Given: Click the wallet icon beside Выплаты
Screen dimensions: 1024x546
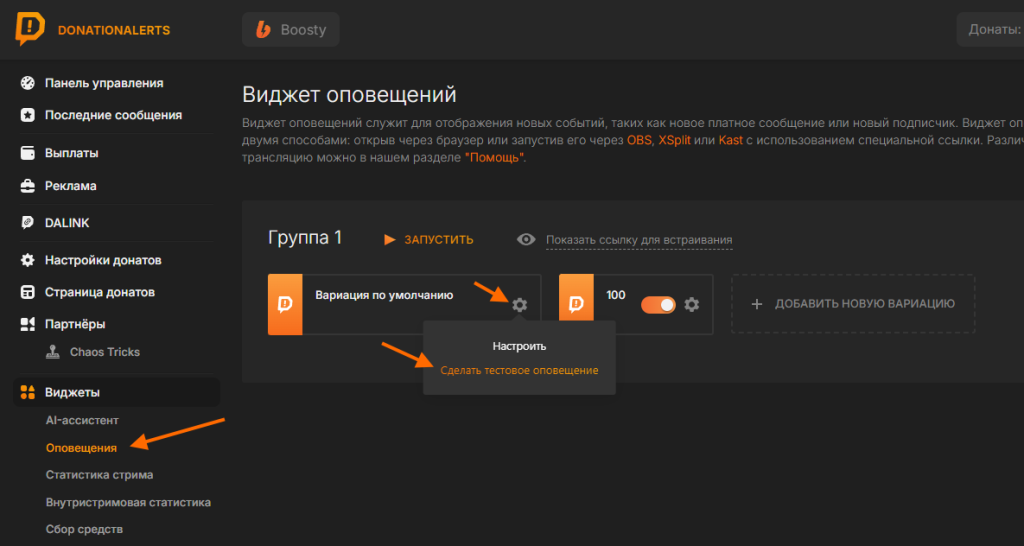Looking at the screenshot, I should click(x=27, y=153).
